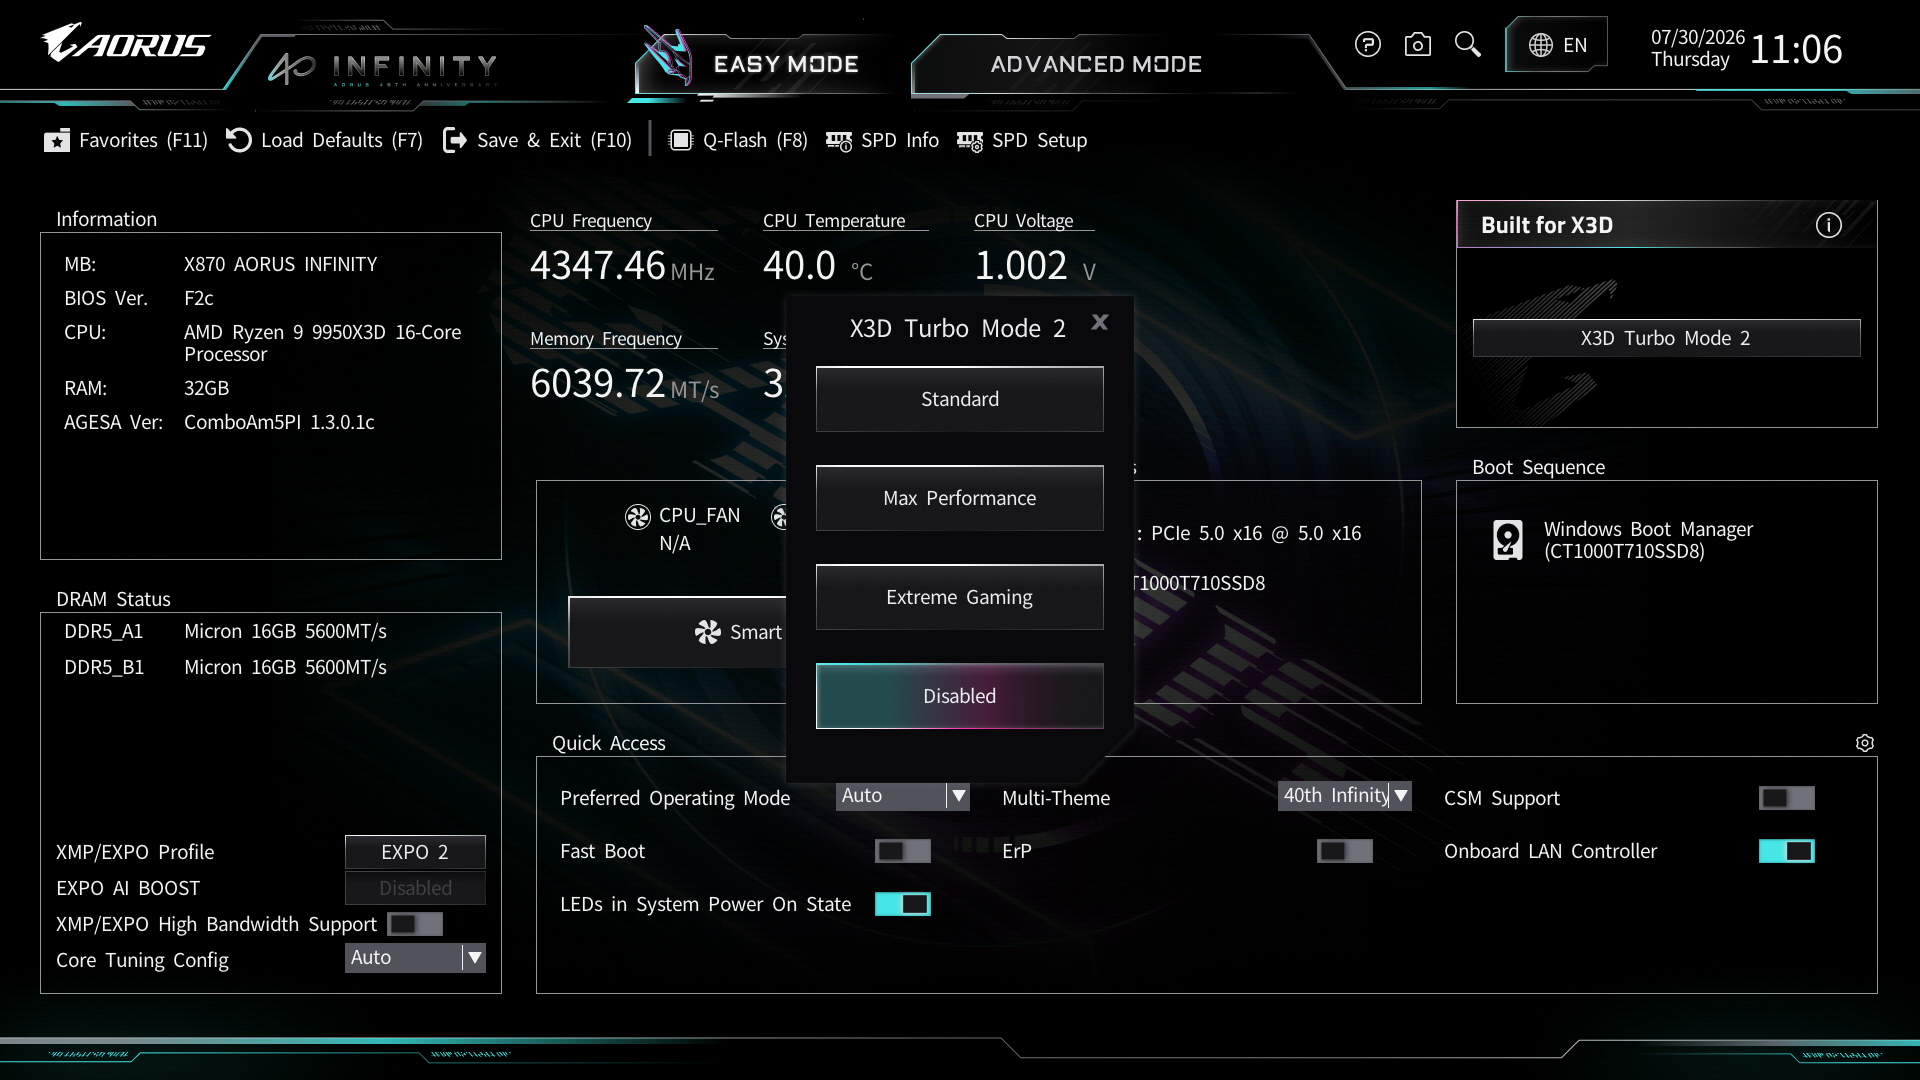Click AGESA Ver ComboAm5PI 1.3.0.1c
The height and width of the screenshot is (1080, 1920).
(220, 423)
